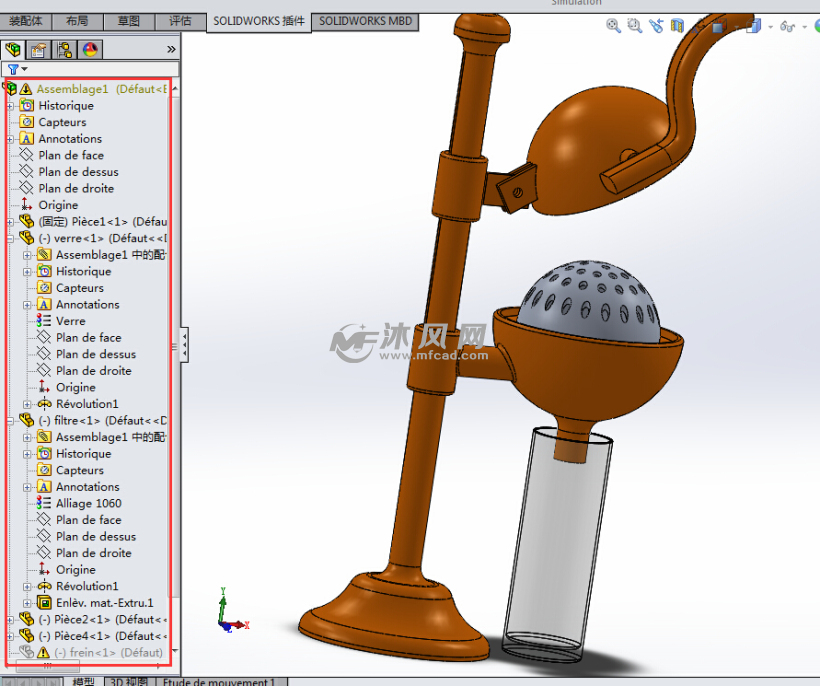
Task: Select the Zoom to Area tool
Action: [x=635, y=25]
